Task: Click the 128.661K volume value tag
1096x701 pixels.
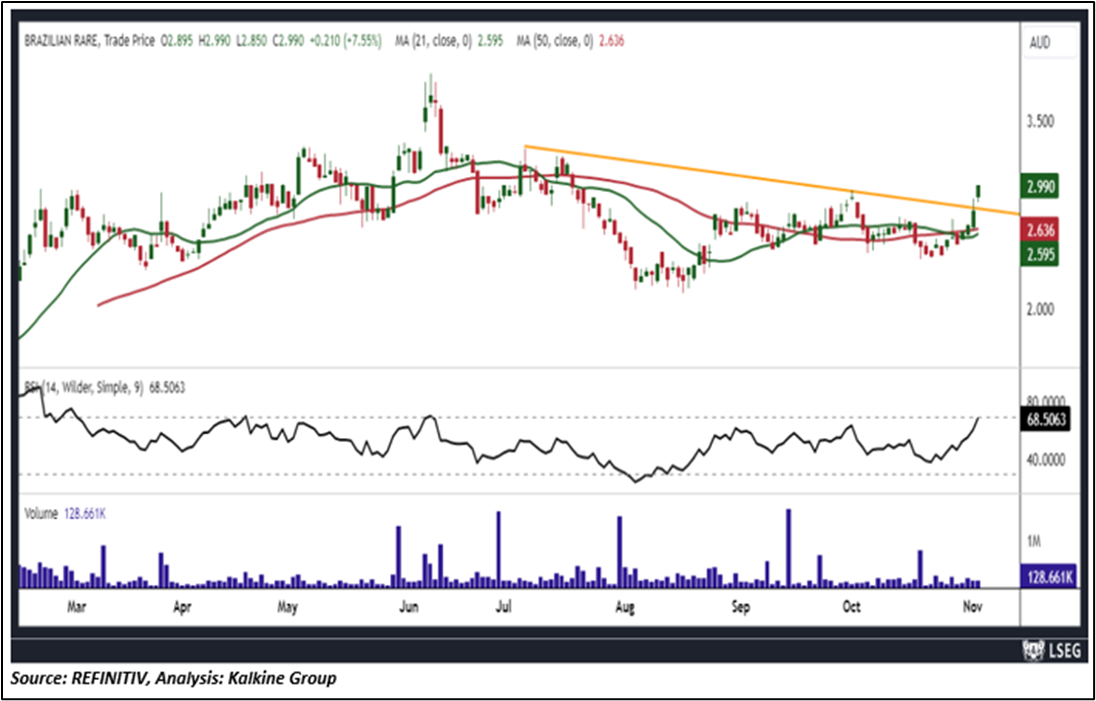Action: click(1049, 577)
